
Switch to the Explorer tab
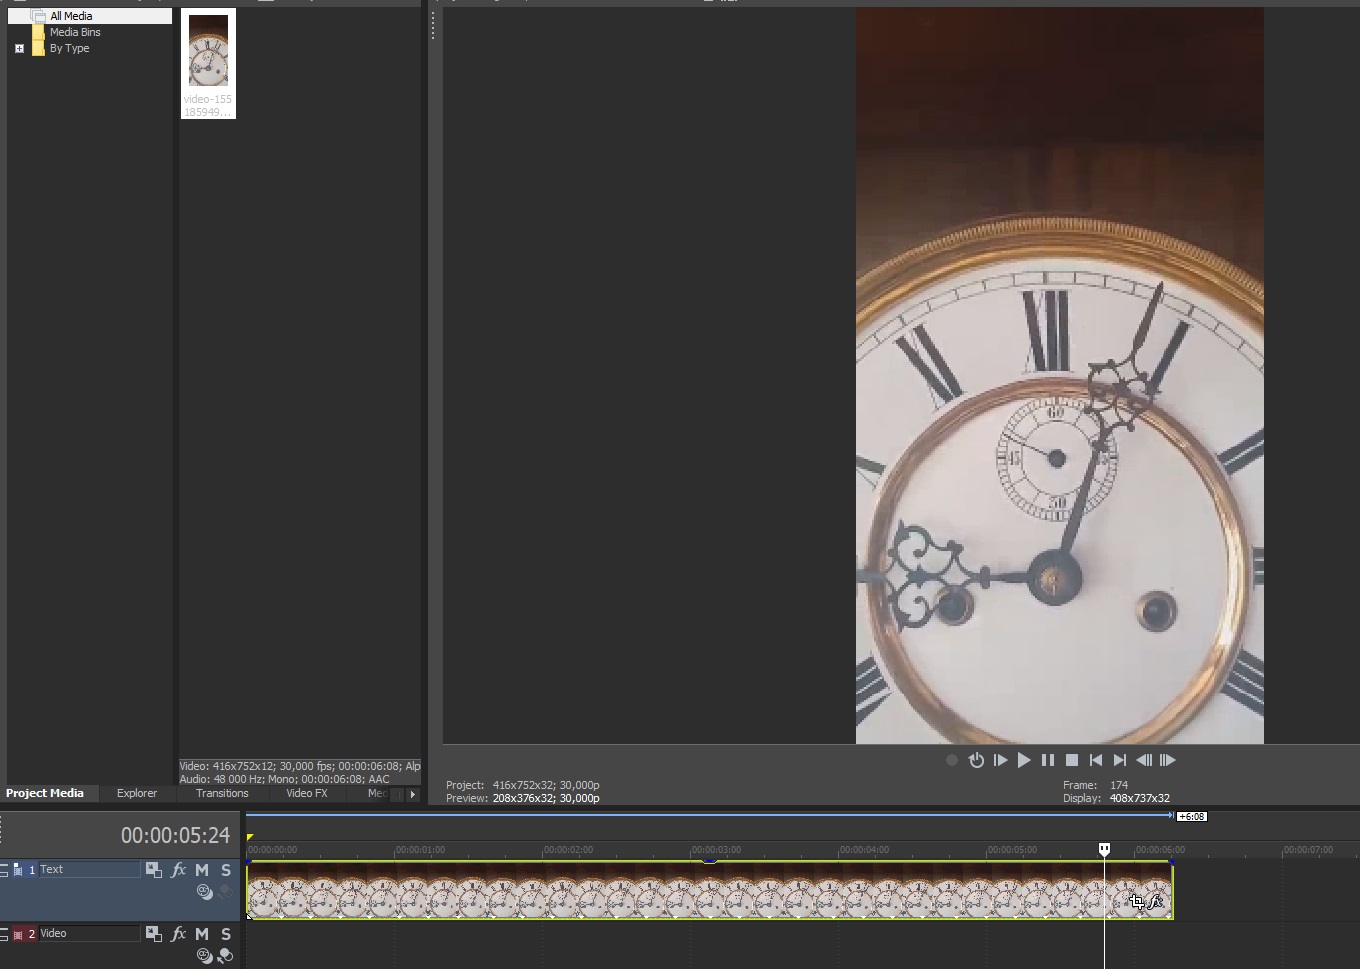(x=137, y=793)
